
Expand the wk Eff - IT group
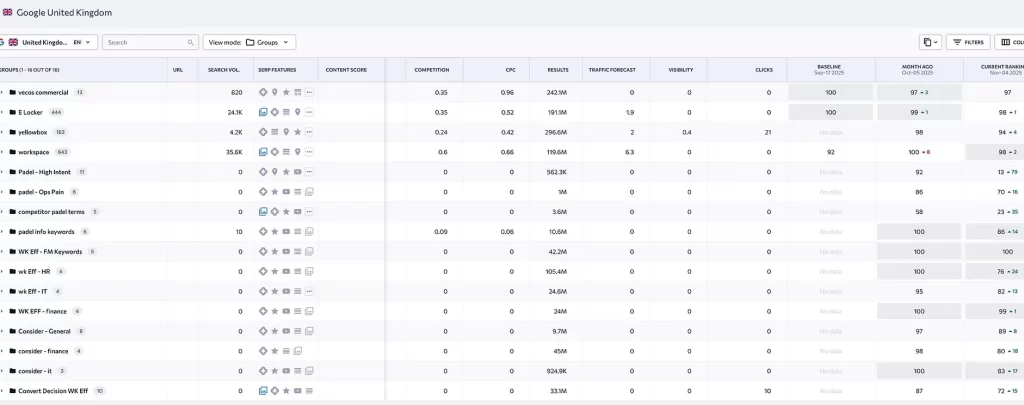click(2, 291)
